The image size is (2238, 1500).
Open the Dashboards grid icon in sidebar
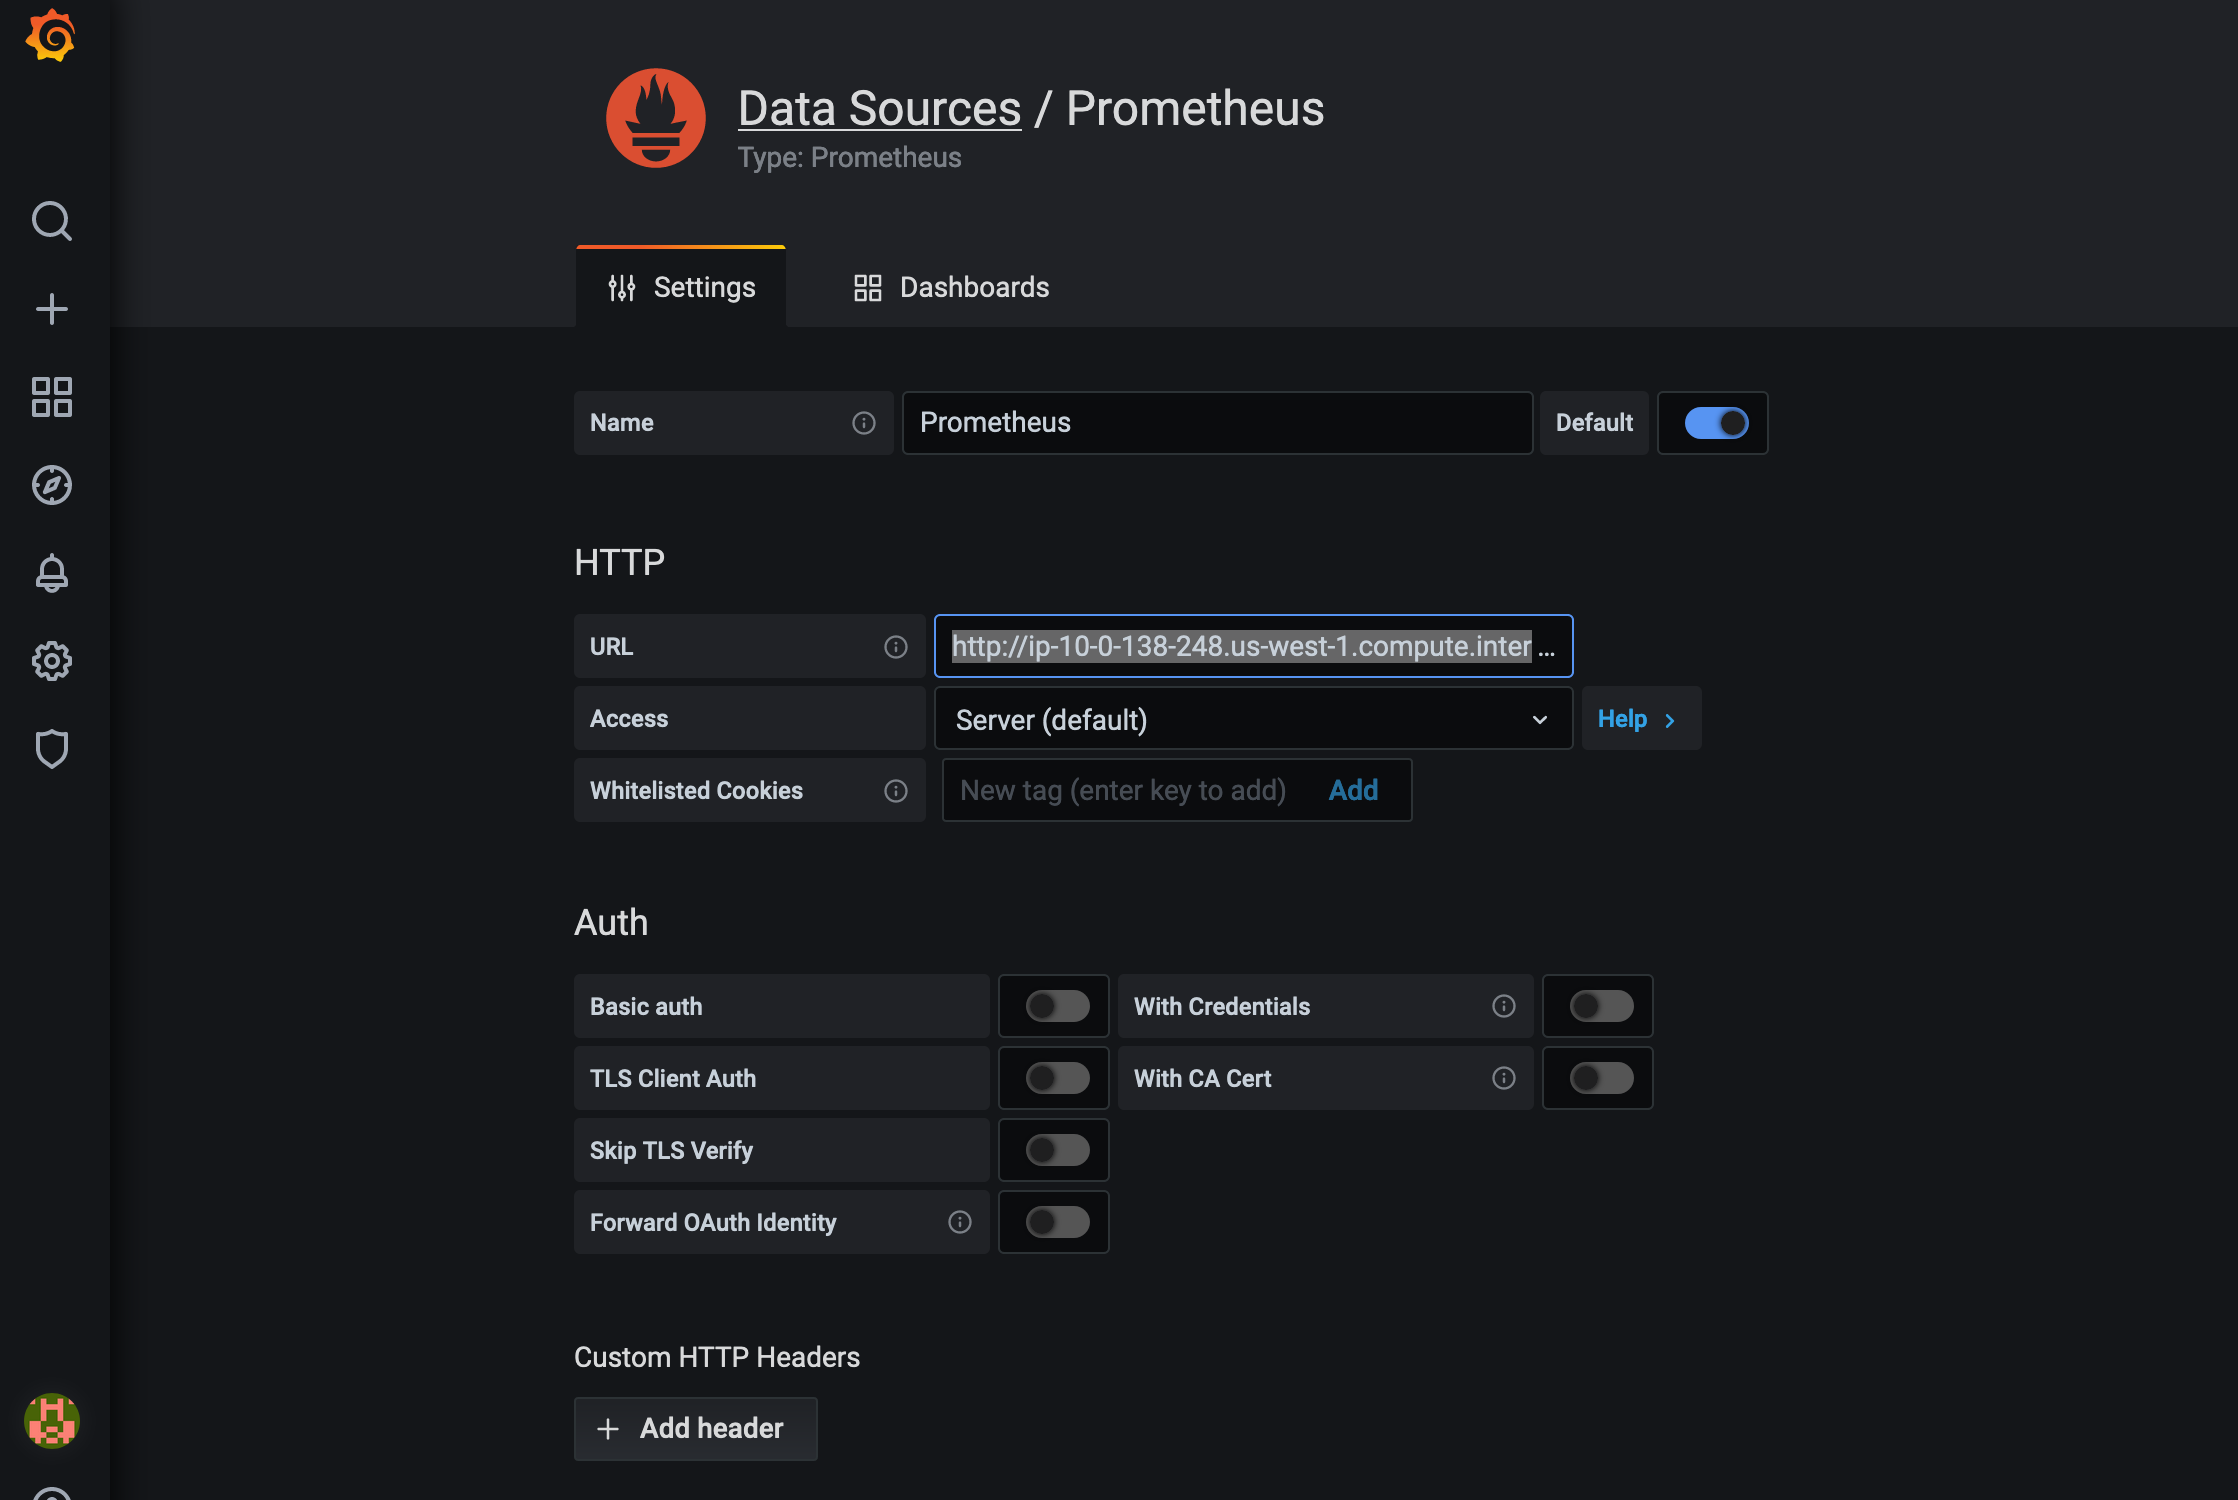[51, 397]
